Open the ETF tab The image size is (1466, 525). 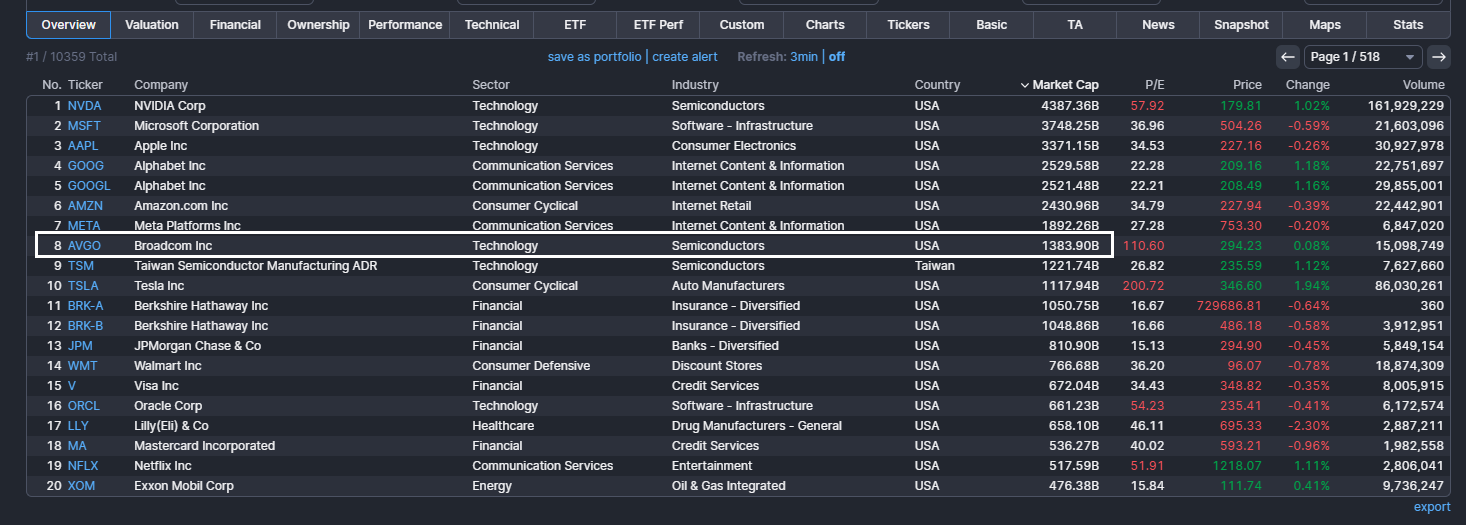point(576,25)
